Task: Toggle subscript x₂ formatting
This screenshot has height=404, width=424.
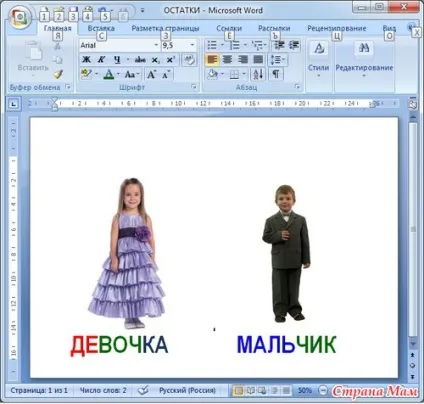Action: coord(155,60)
